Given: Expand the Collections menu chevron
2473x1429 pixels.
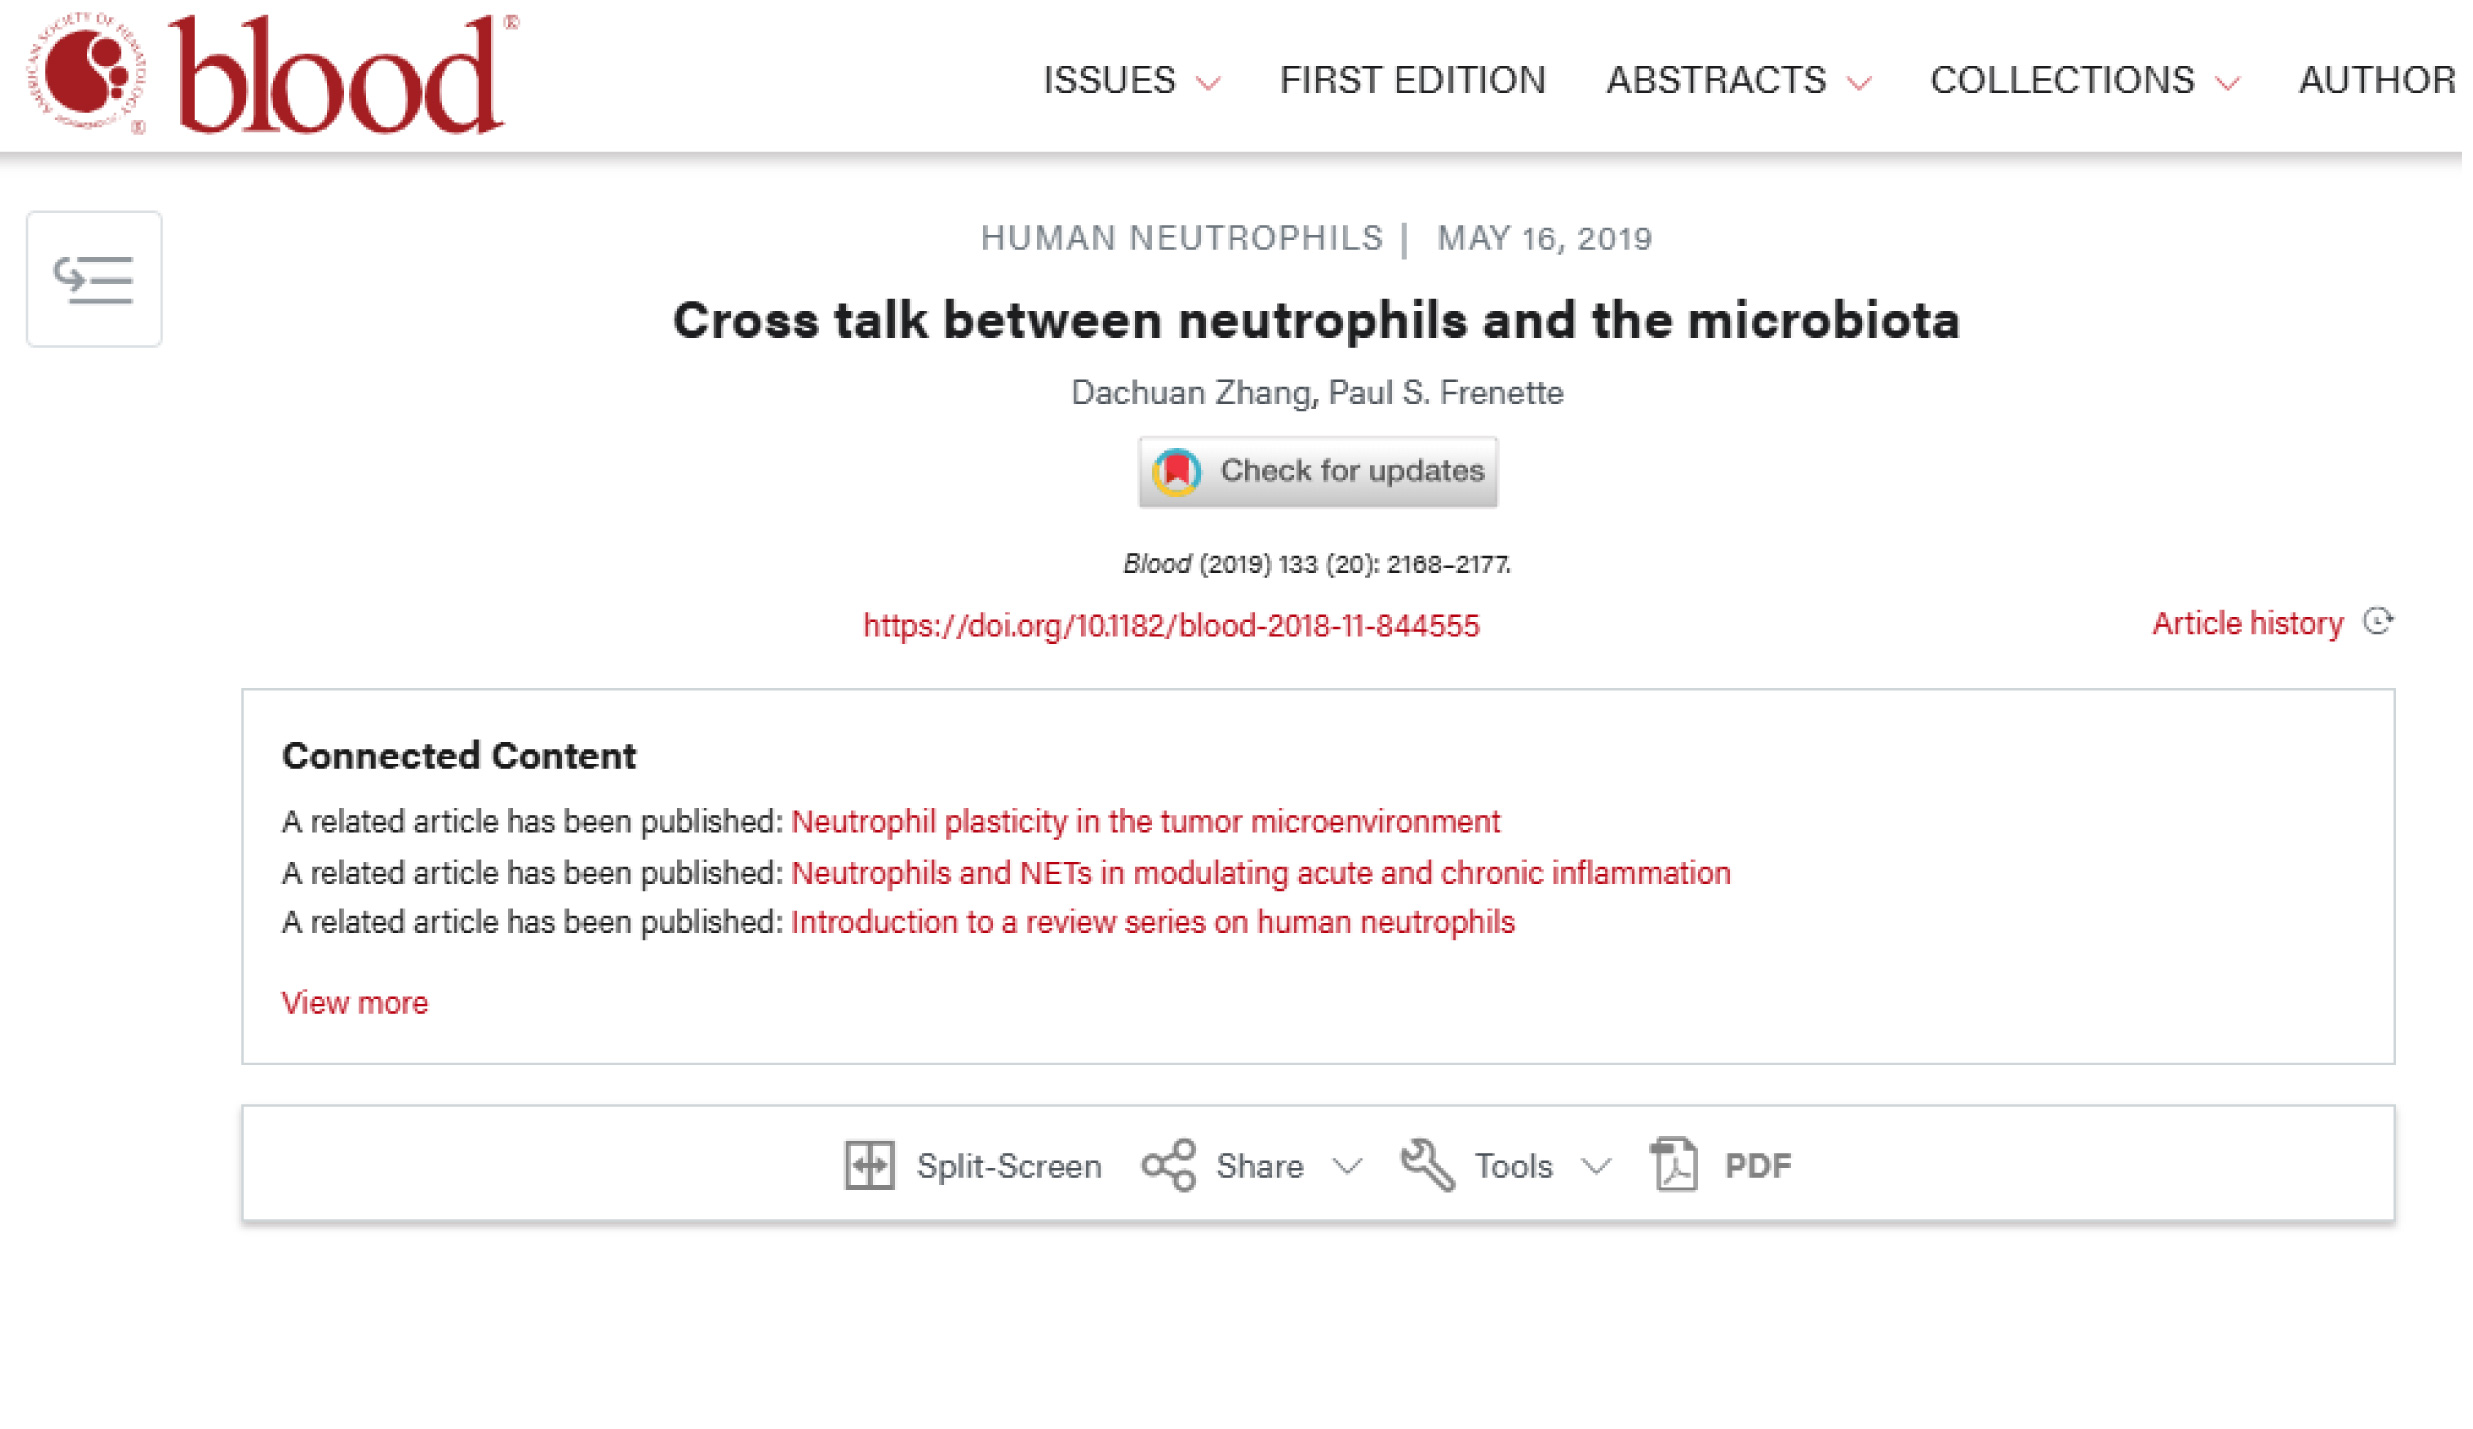Looking at the screenshot, I should (x=2227, y=83).
